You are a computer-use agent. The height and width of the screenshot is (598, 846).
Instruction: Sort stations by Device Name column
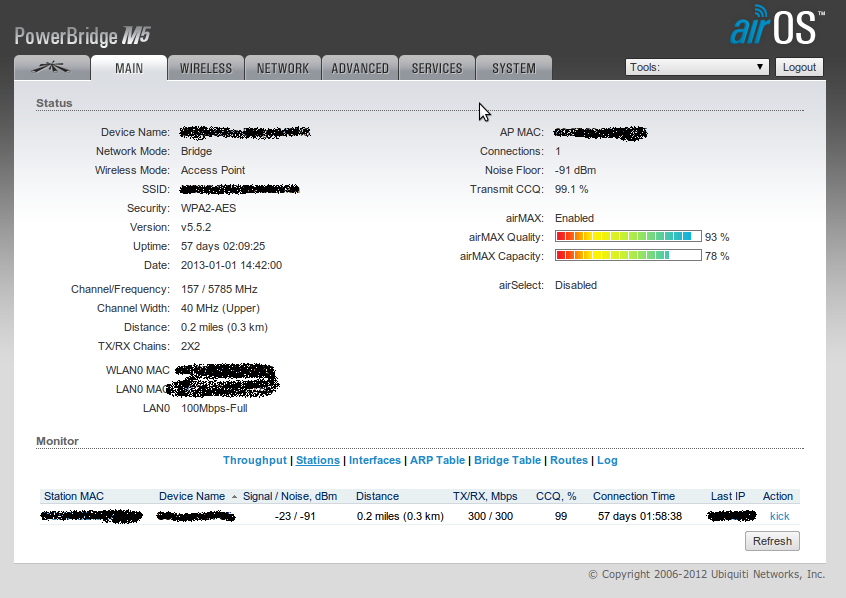coord(192,497)
